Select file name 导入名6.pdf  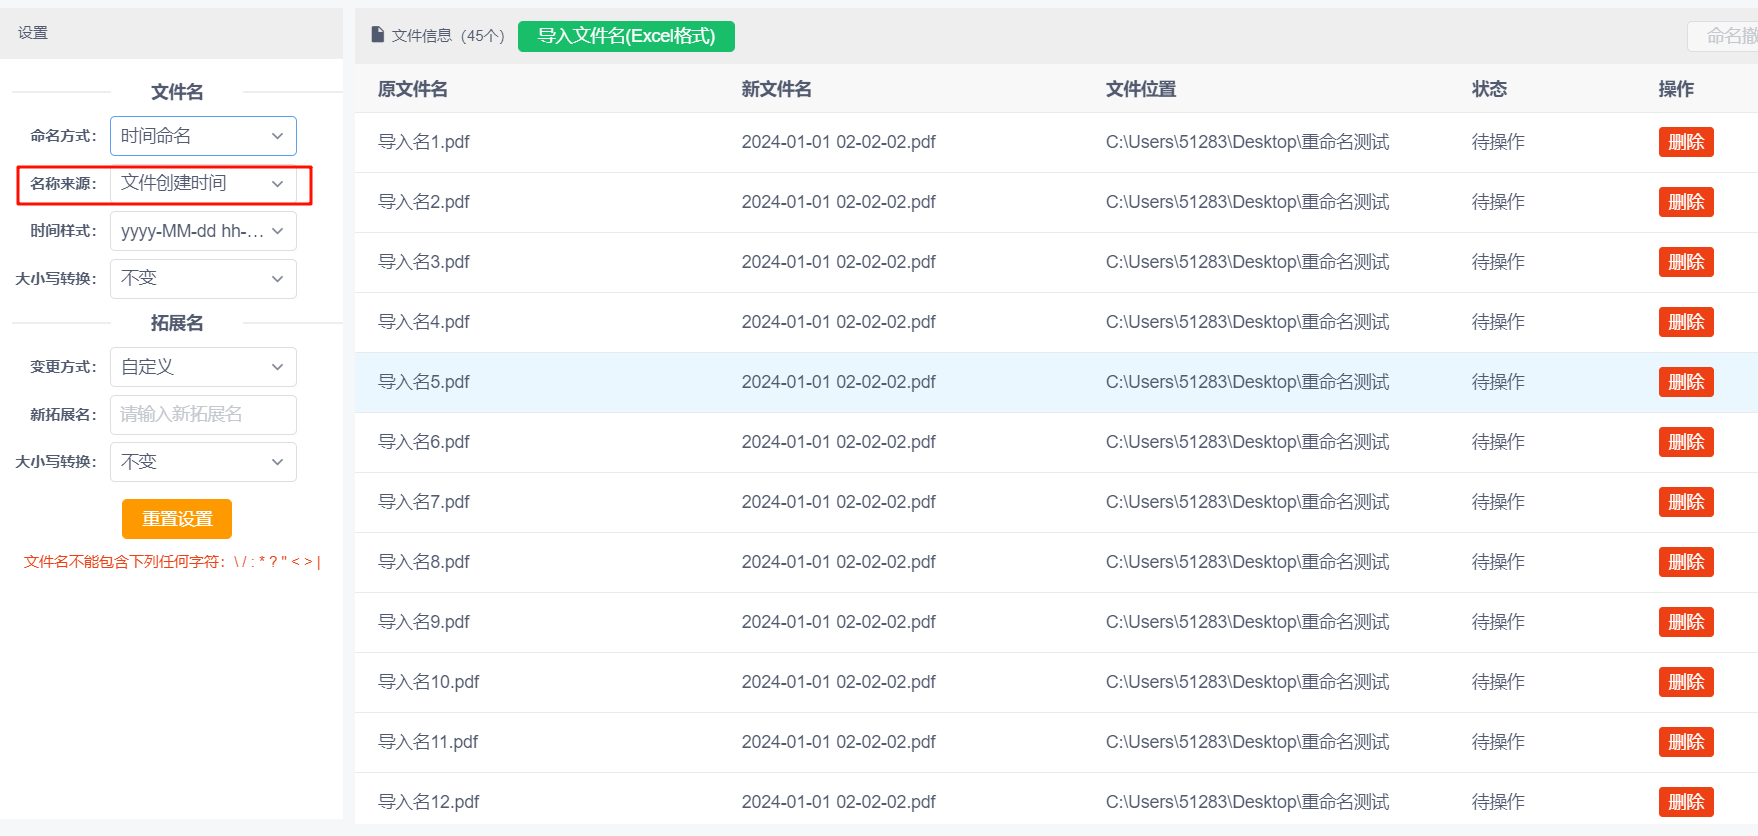click(423, 442)
